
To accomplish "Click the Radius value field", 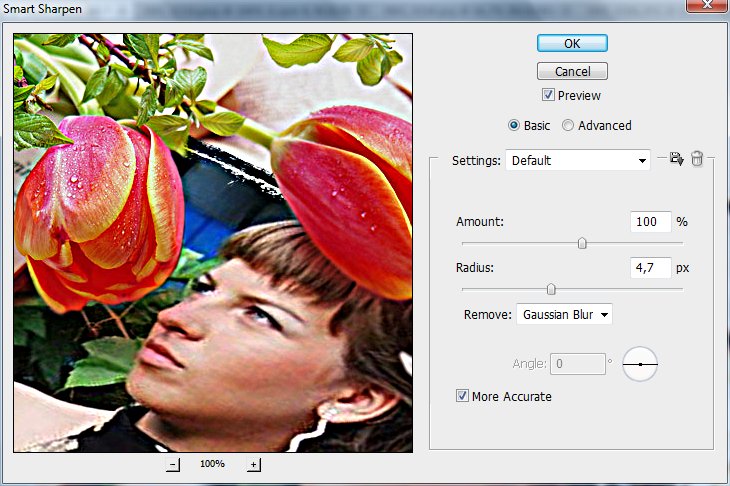I will 650,268.
